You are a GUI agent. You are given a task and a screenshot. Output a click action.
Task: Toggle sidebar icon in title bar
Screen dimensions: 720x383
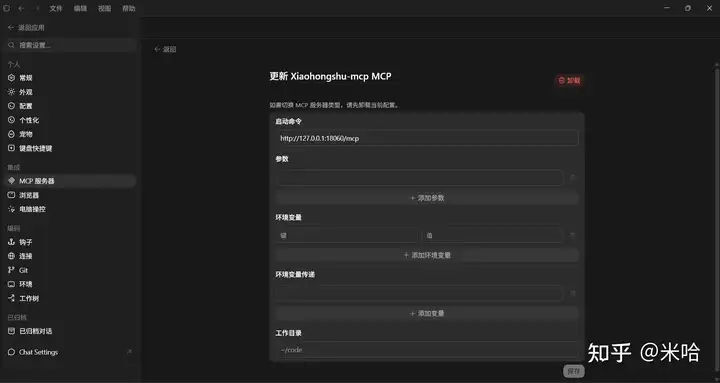[x=6, y=8]
